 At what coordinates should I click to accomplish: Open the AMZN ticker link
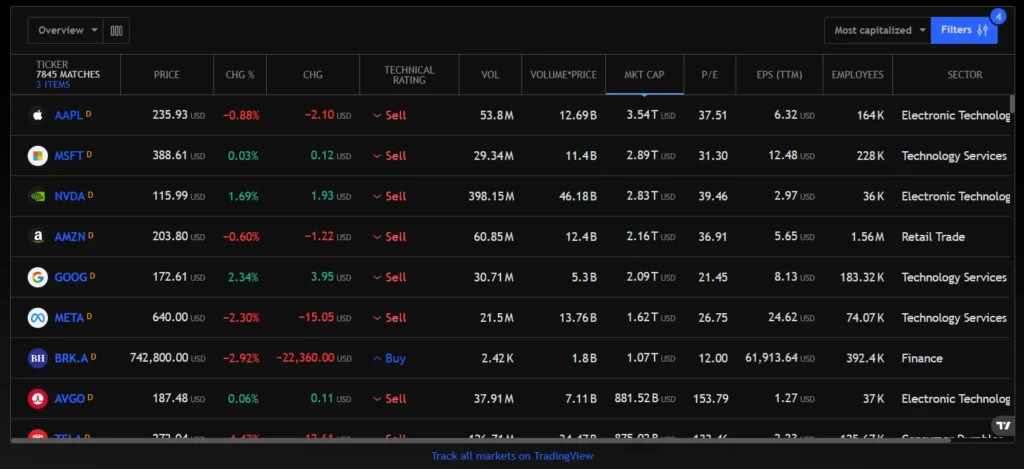click(x=70, y=236)
